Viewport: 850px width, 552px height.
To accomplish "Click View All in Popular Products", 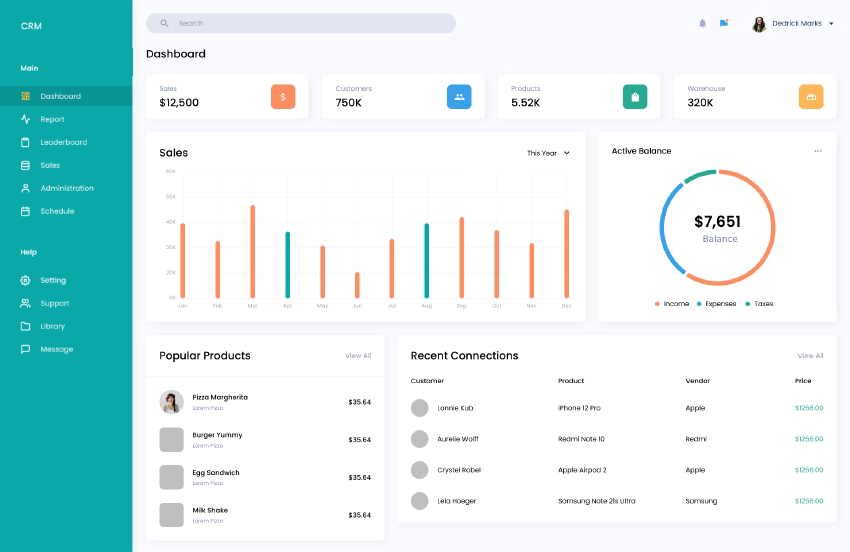I will point(358,356).
